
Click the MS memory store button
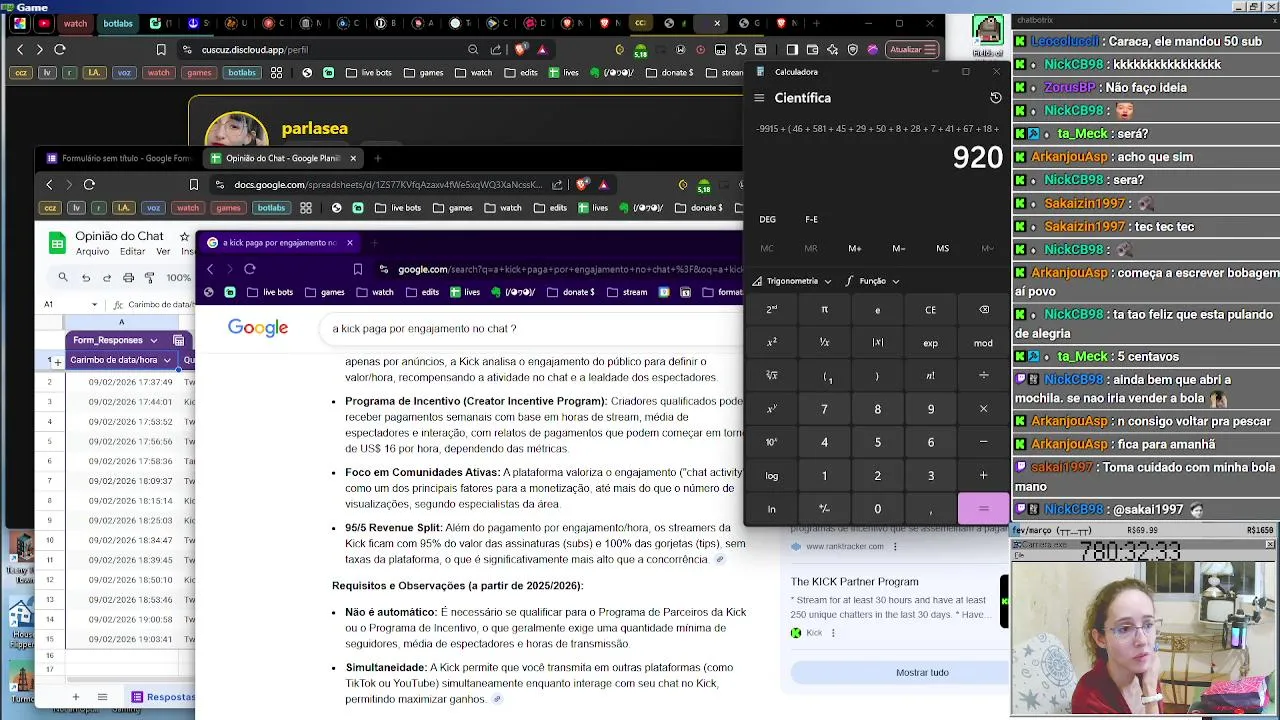(x=942, y=248)
